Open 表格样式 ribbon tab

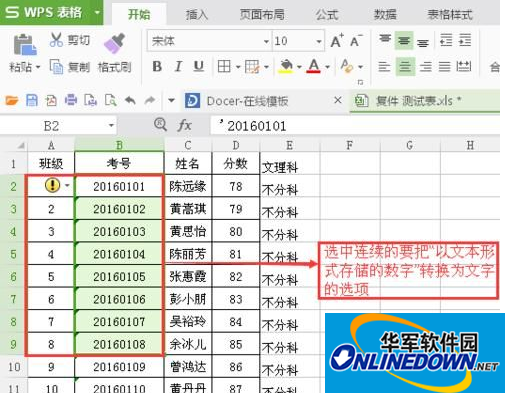450,14
